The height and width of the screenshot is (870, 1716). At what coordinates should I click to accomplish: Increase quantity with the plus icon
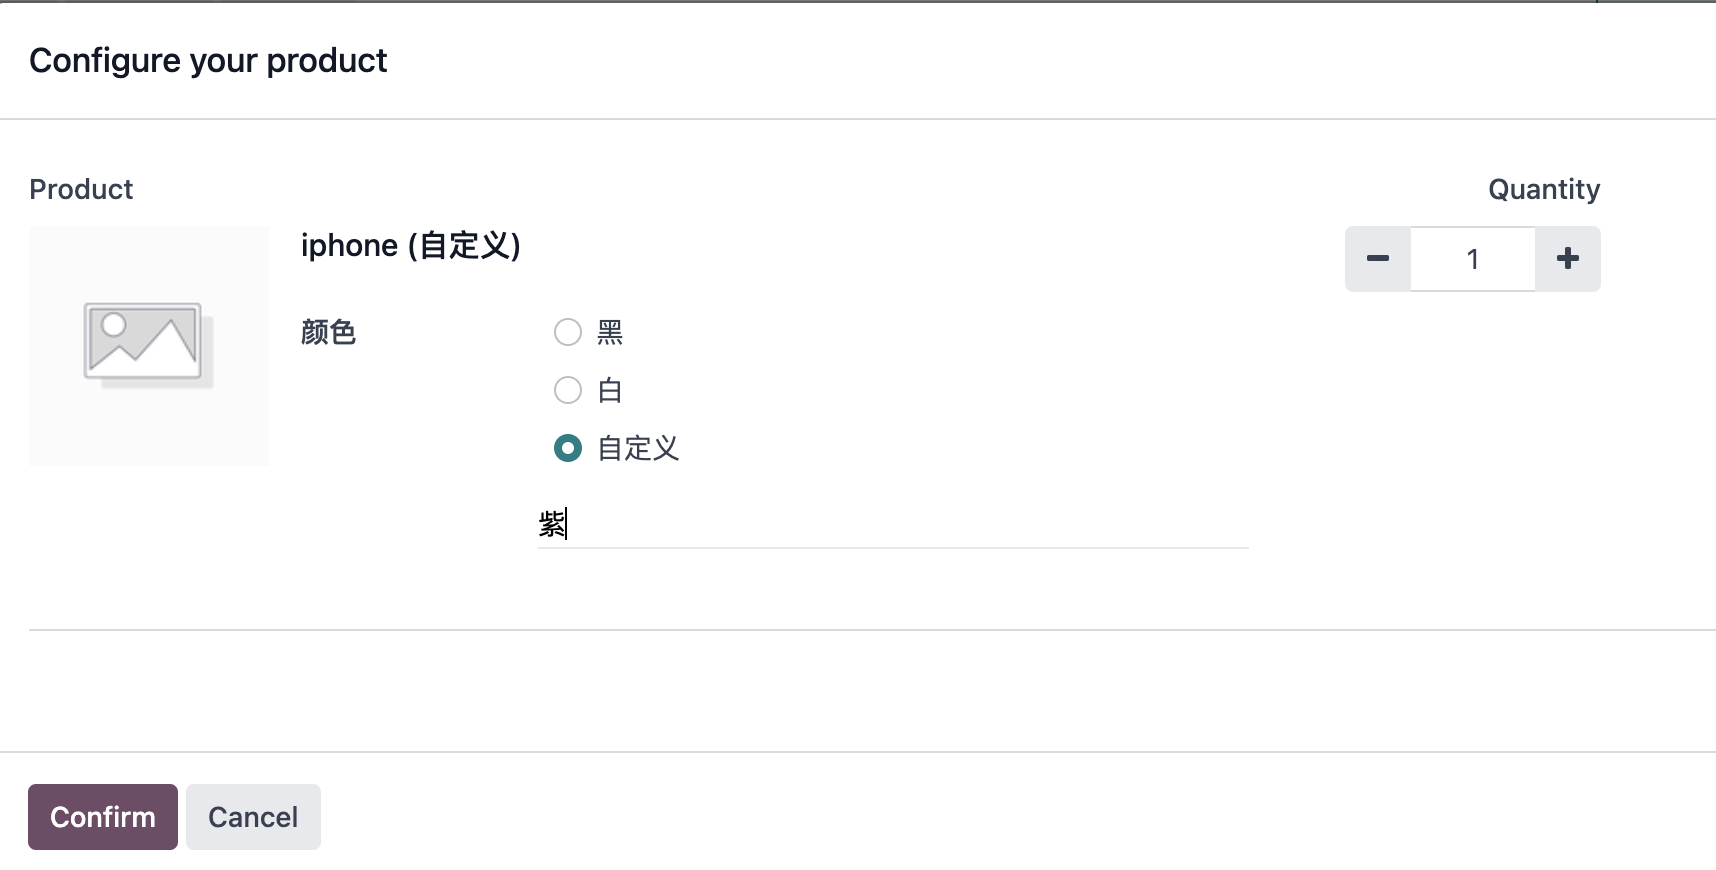click(1568, 259)
